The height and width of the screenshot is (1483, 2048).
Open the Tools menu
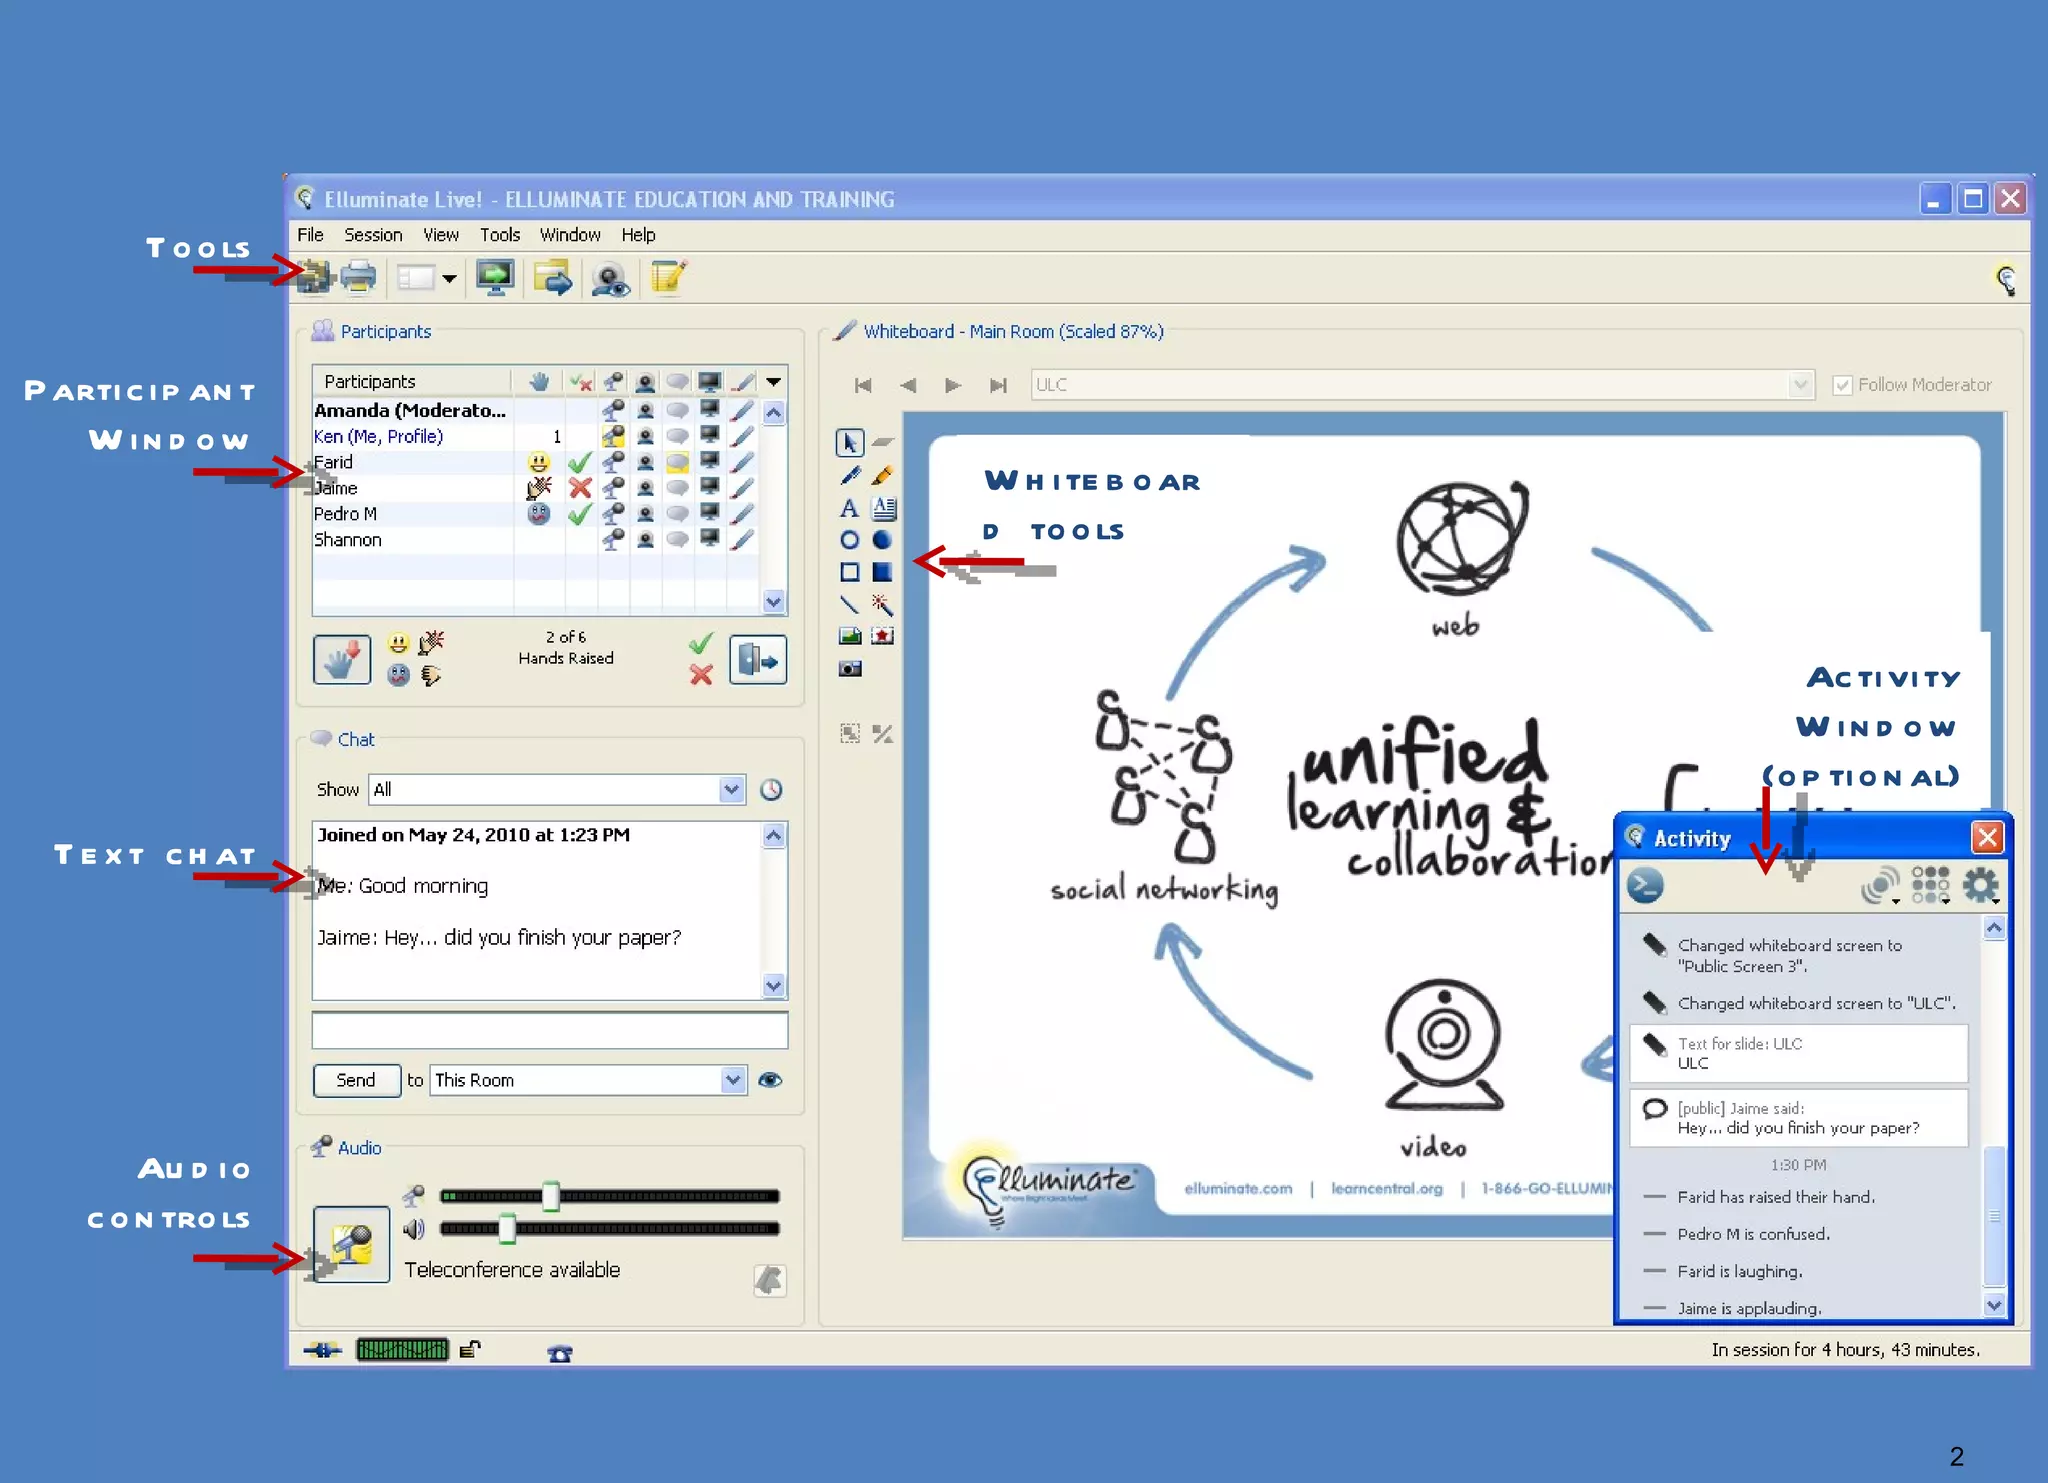(499, 235)
